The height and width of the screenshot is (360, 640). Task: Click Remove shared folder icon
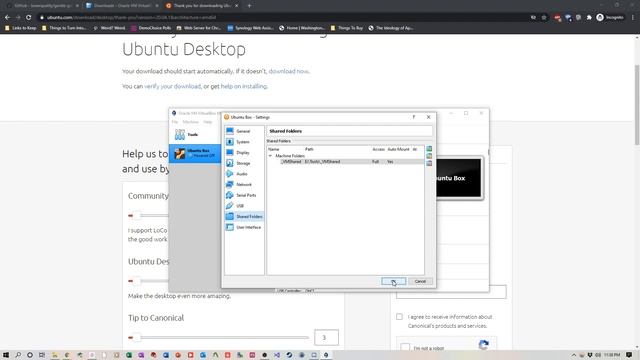(429, 163)
